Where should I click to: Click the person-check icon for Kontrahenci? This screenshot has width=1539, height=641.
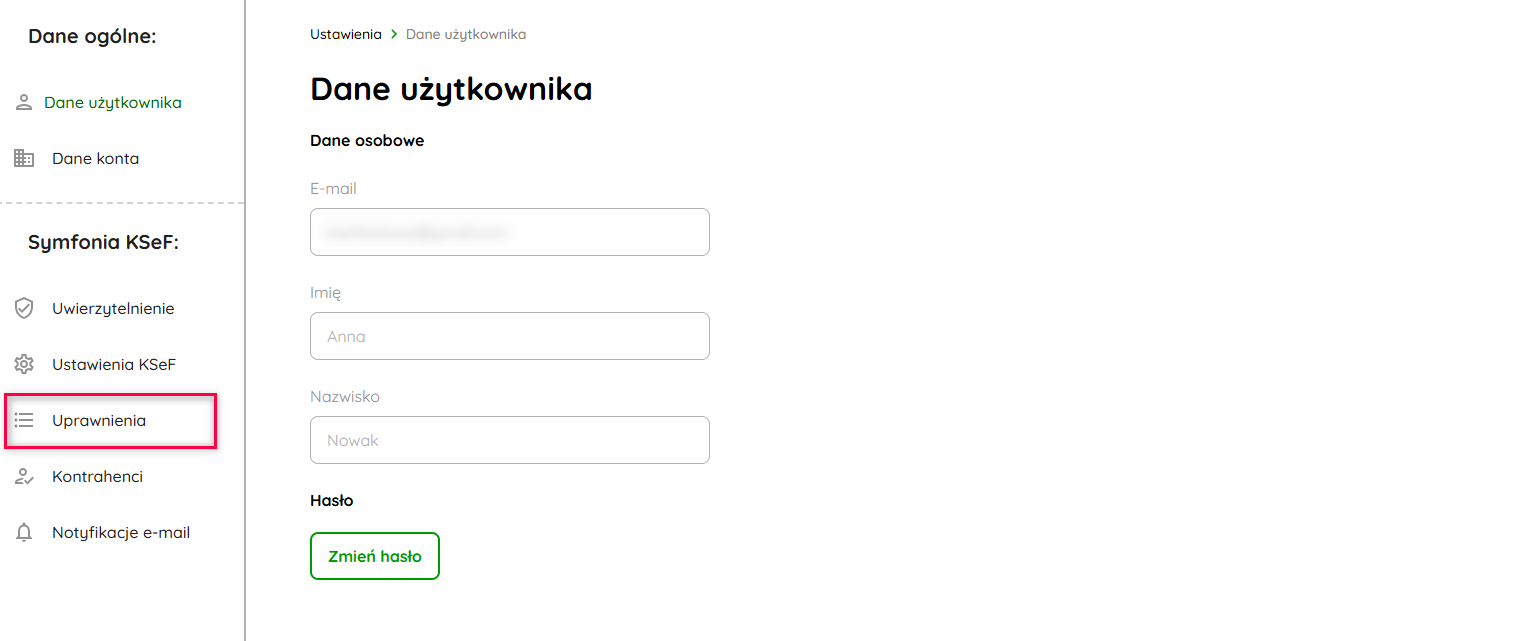(24, 477)
